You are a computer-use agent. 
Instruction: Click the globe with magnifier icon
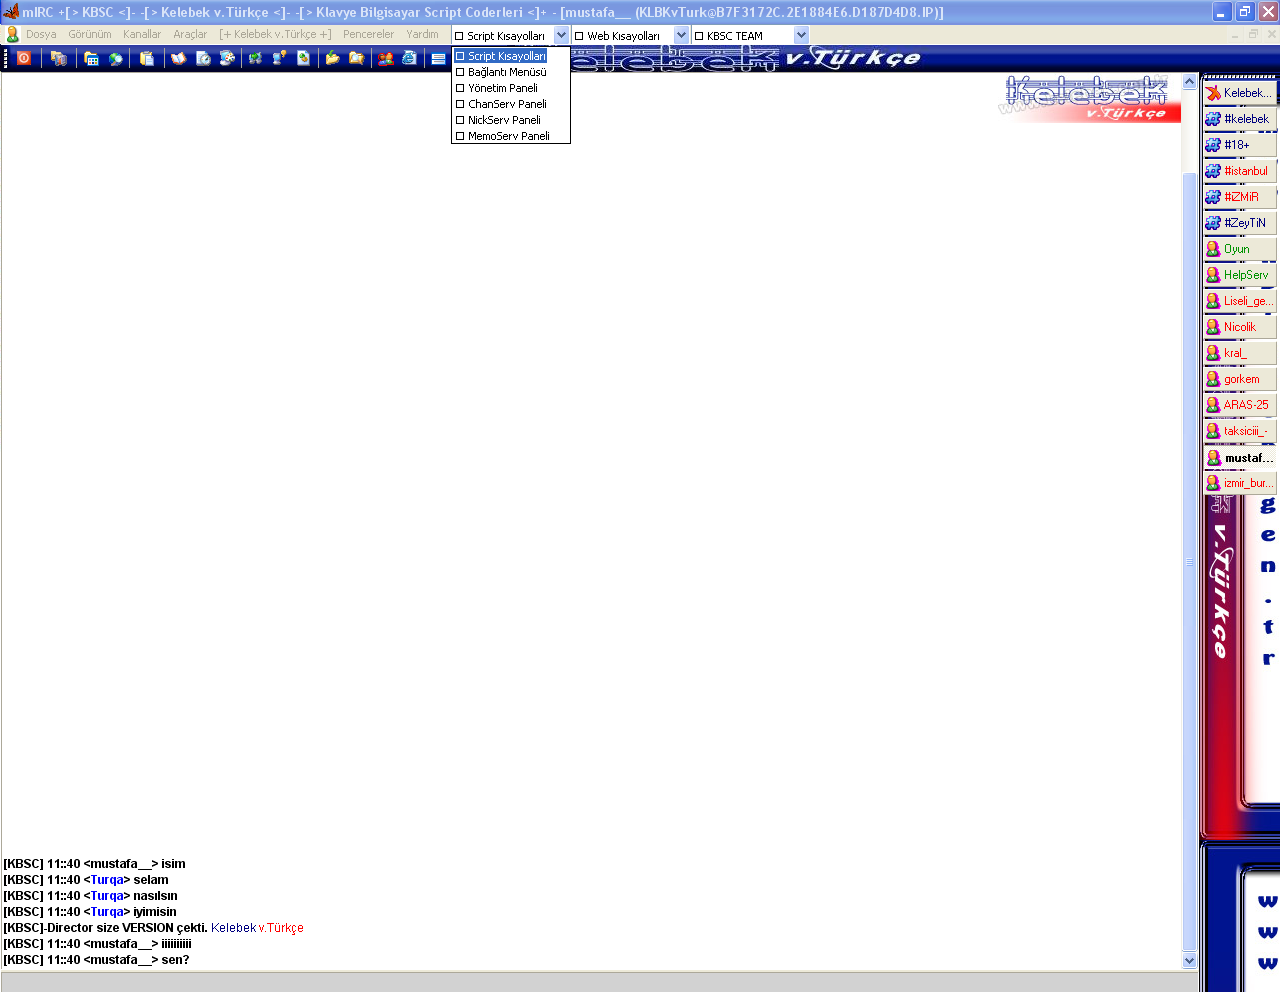(x=116, y=58)
